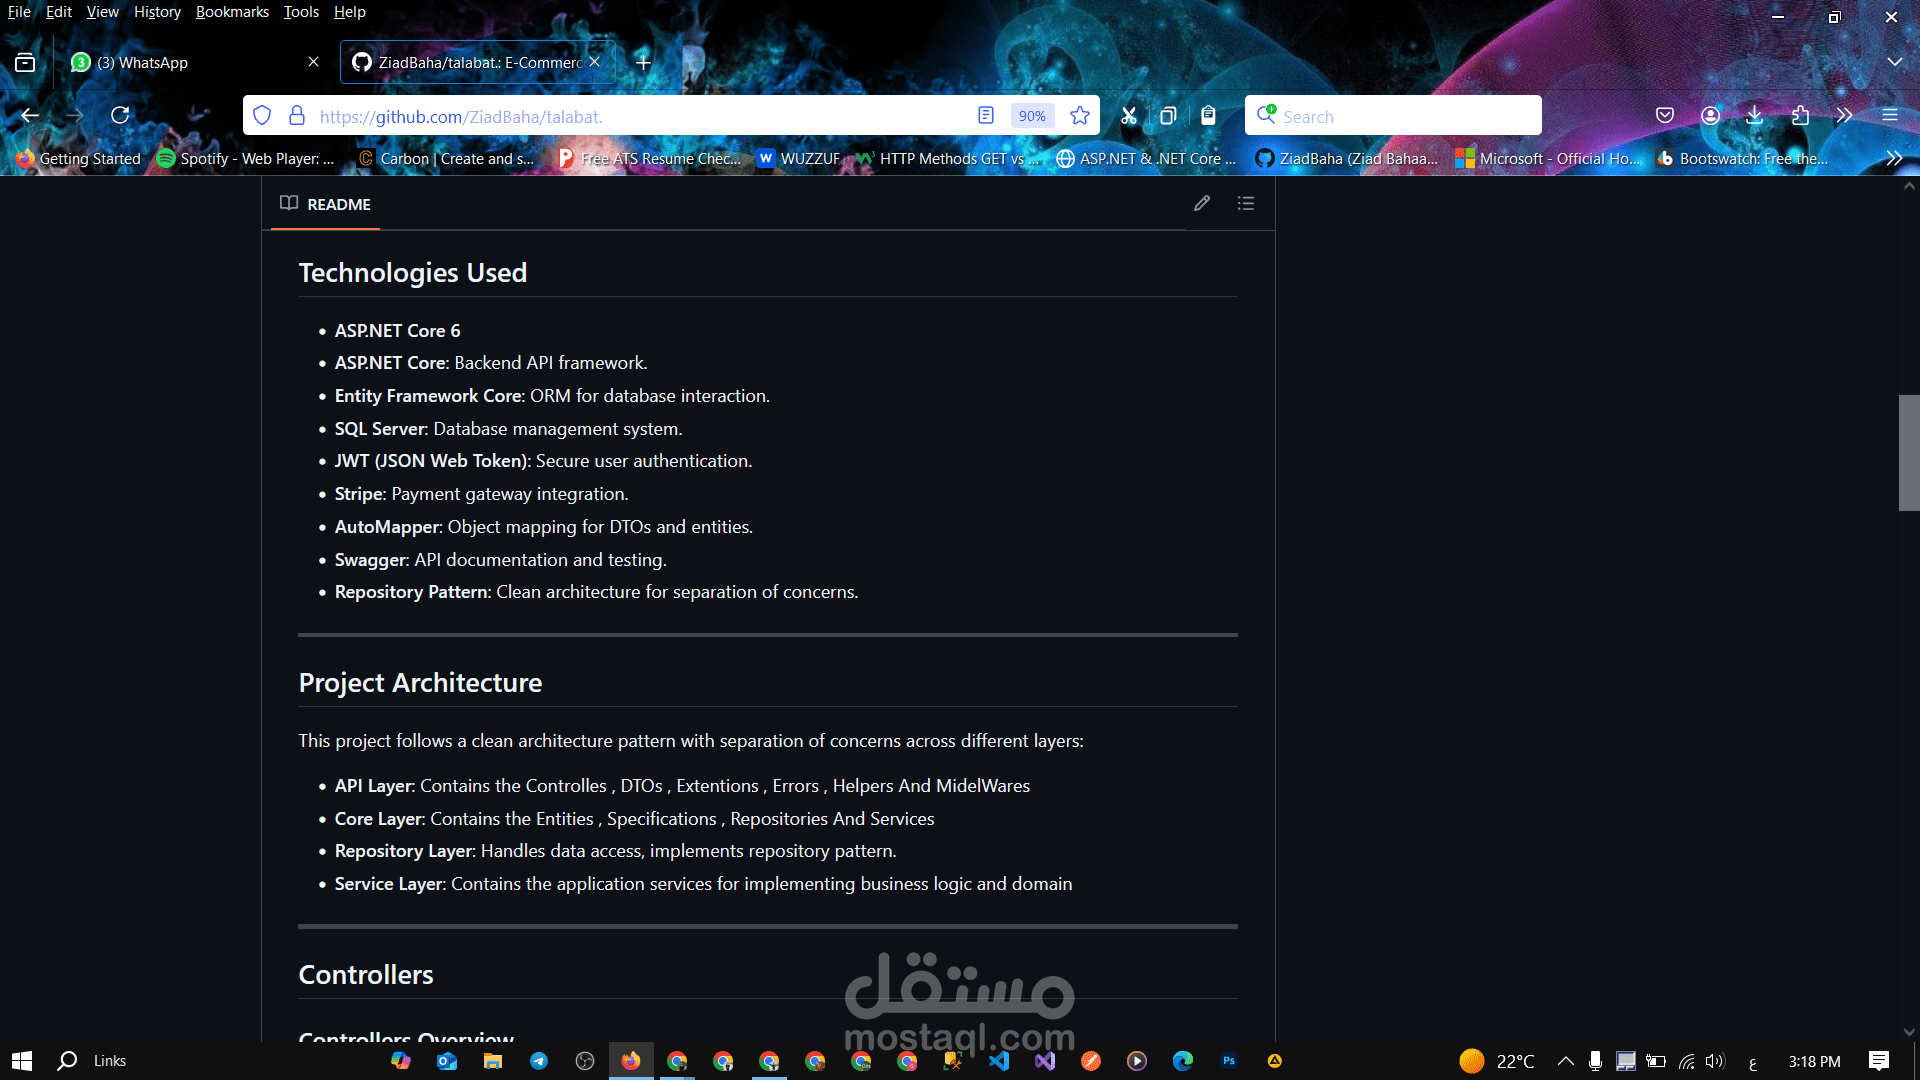Open the README outline list icon
Screen dimensions: 1920x1080
click(x=1245, y=204)
